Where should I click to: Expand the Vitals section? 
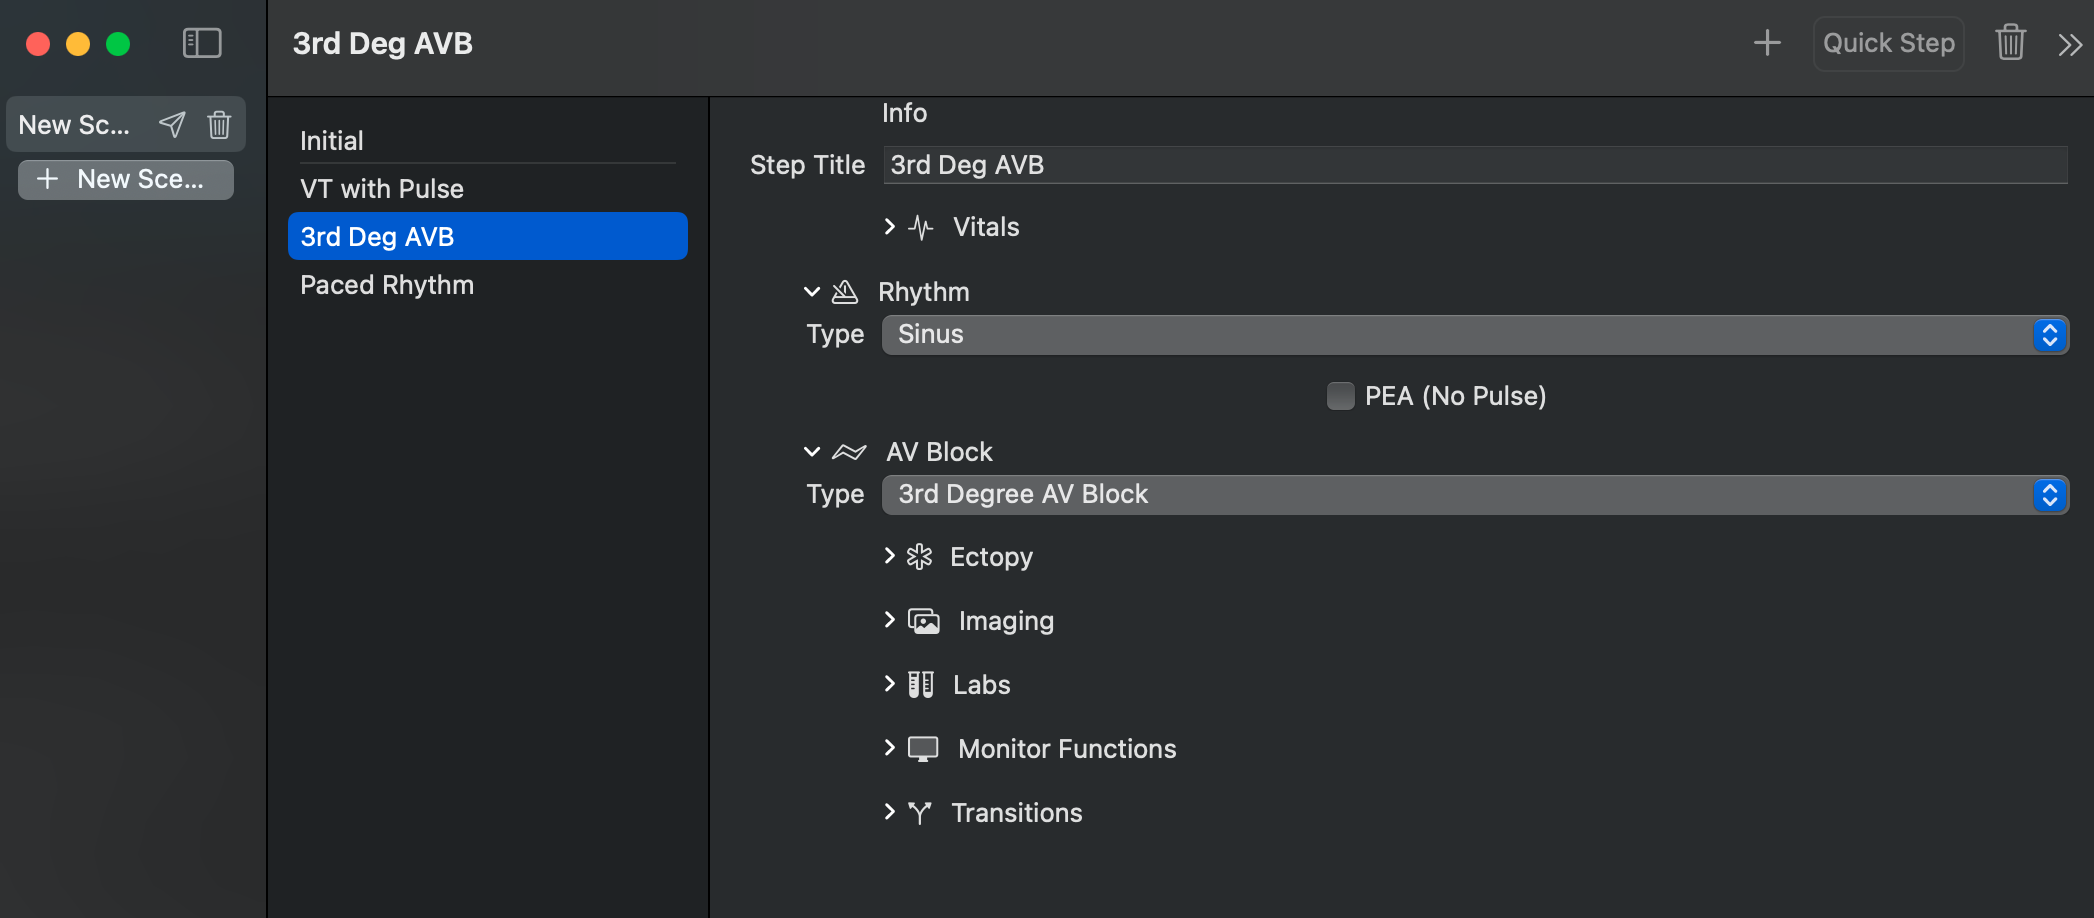(x=889, y=227)
